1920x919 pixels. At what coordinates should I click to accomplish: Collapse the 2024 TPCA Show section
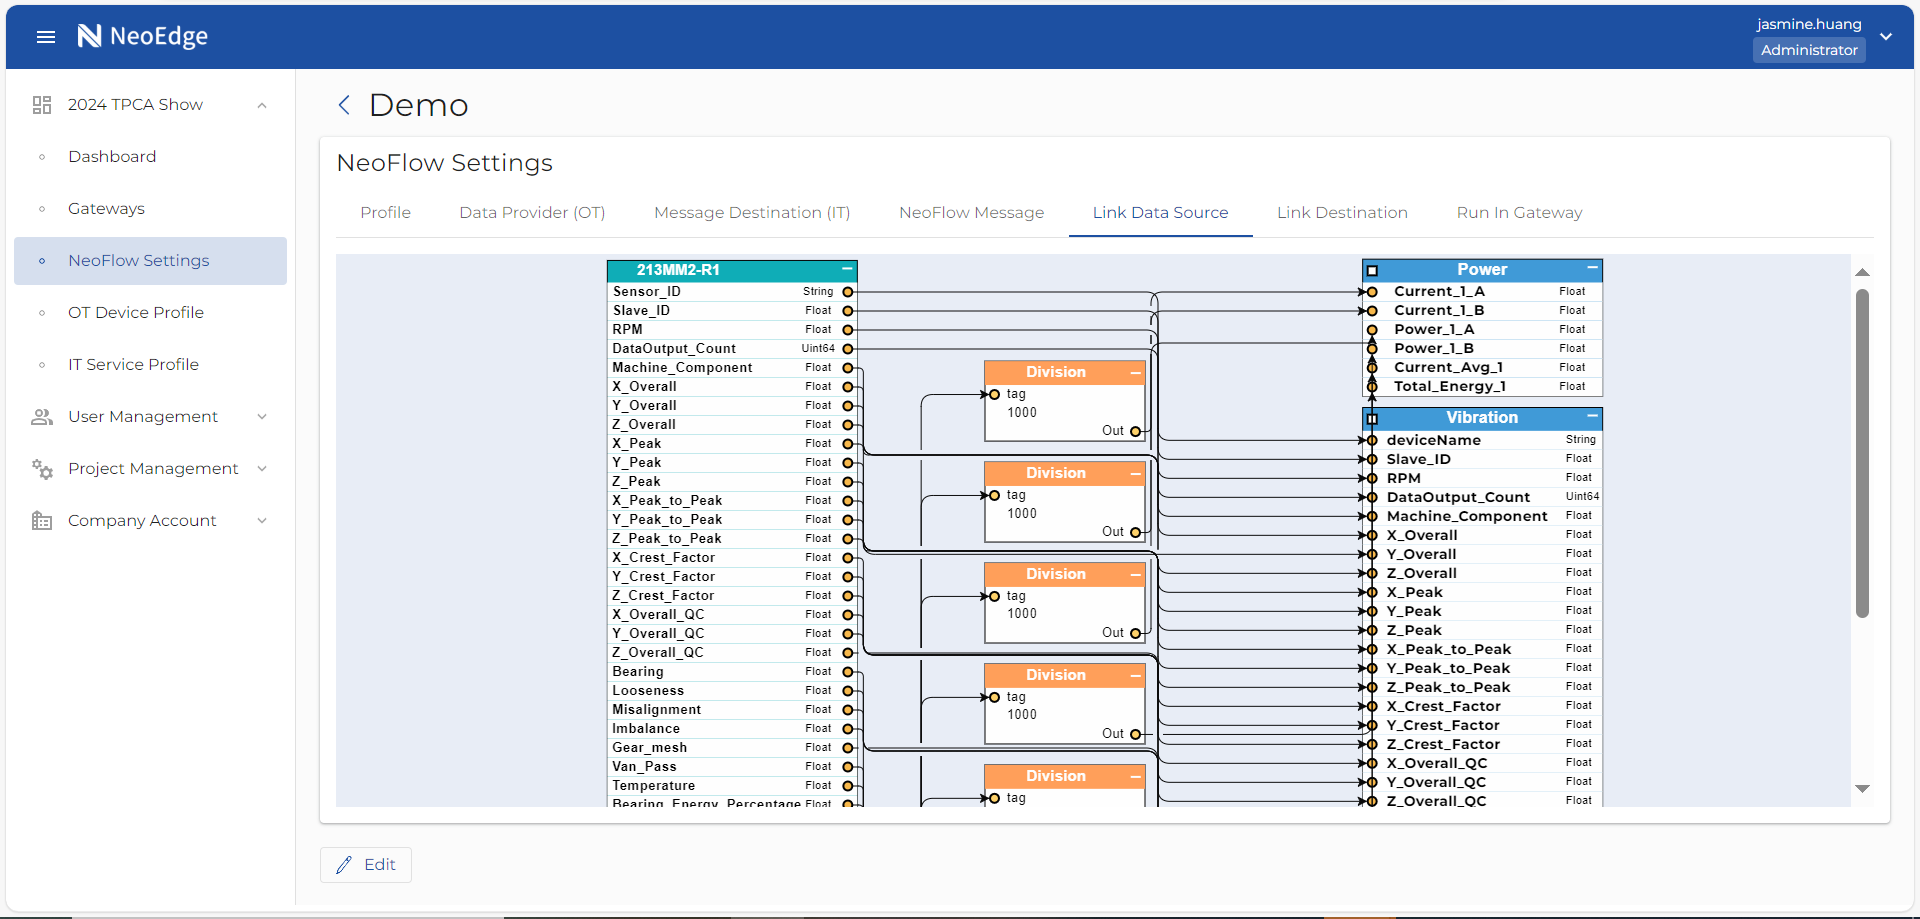click(x=262, y=105)
